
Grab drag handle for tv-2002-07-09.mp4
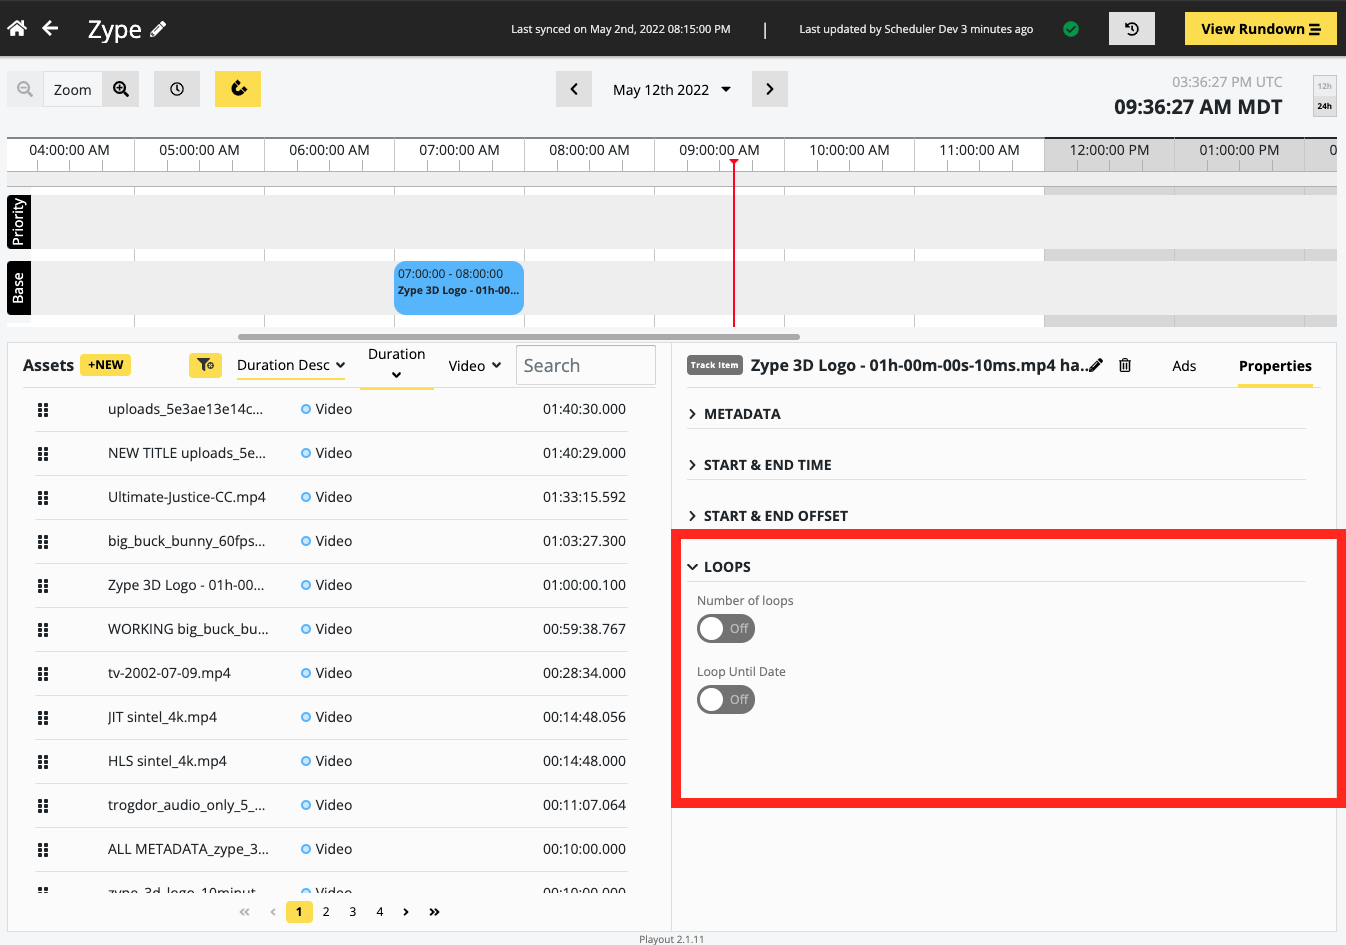coord(43,673)
